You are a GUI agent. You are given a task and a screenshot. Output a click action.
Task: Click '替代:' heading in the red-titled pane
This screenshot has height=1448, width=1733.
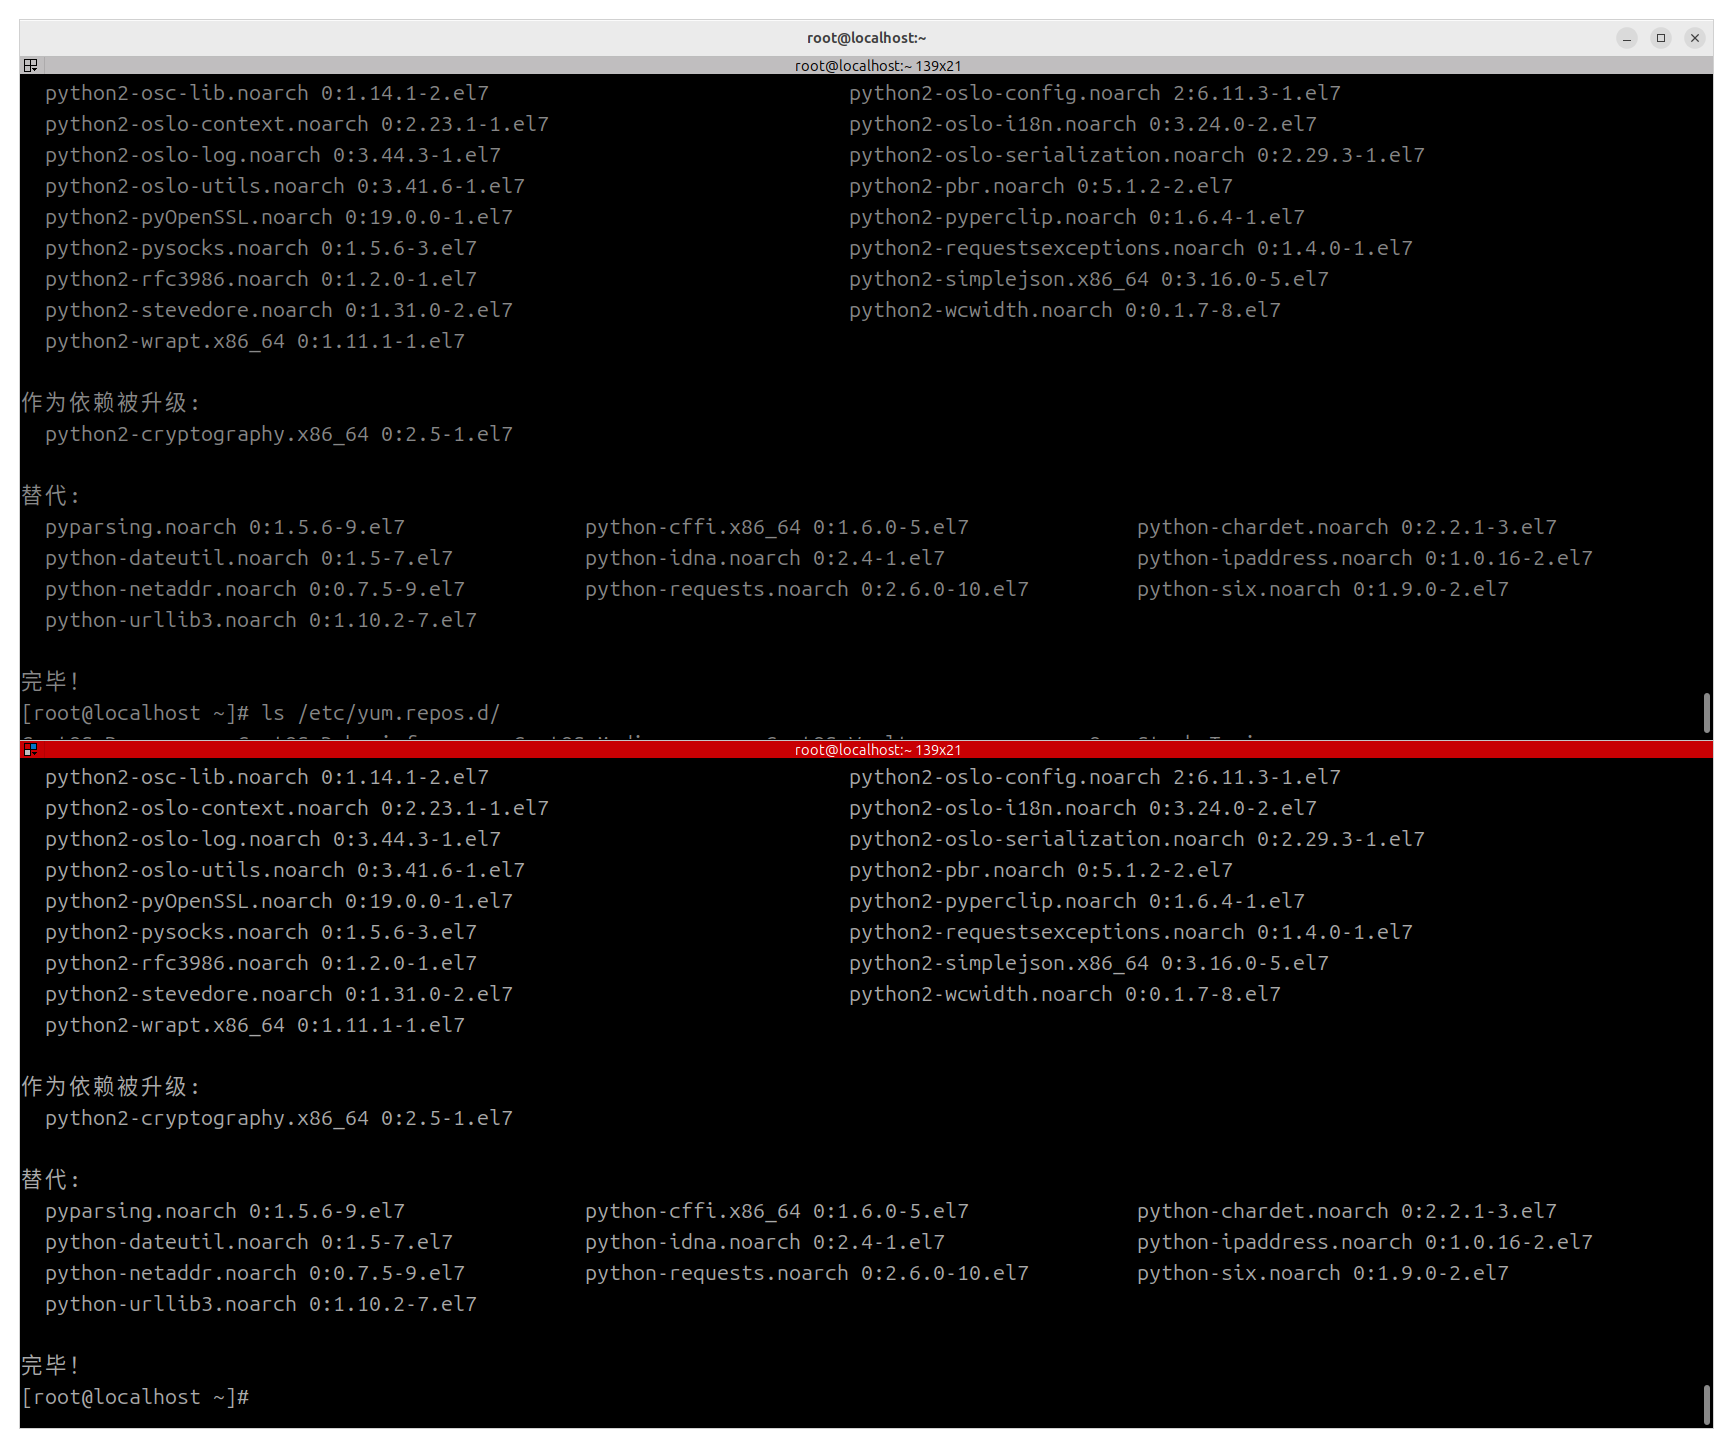click(x=50, y=1180)
